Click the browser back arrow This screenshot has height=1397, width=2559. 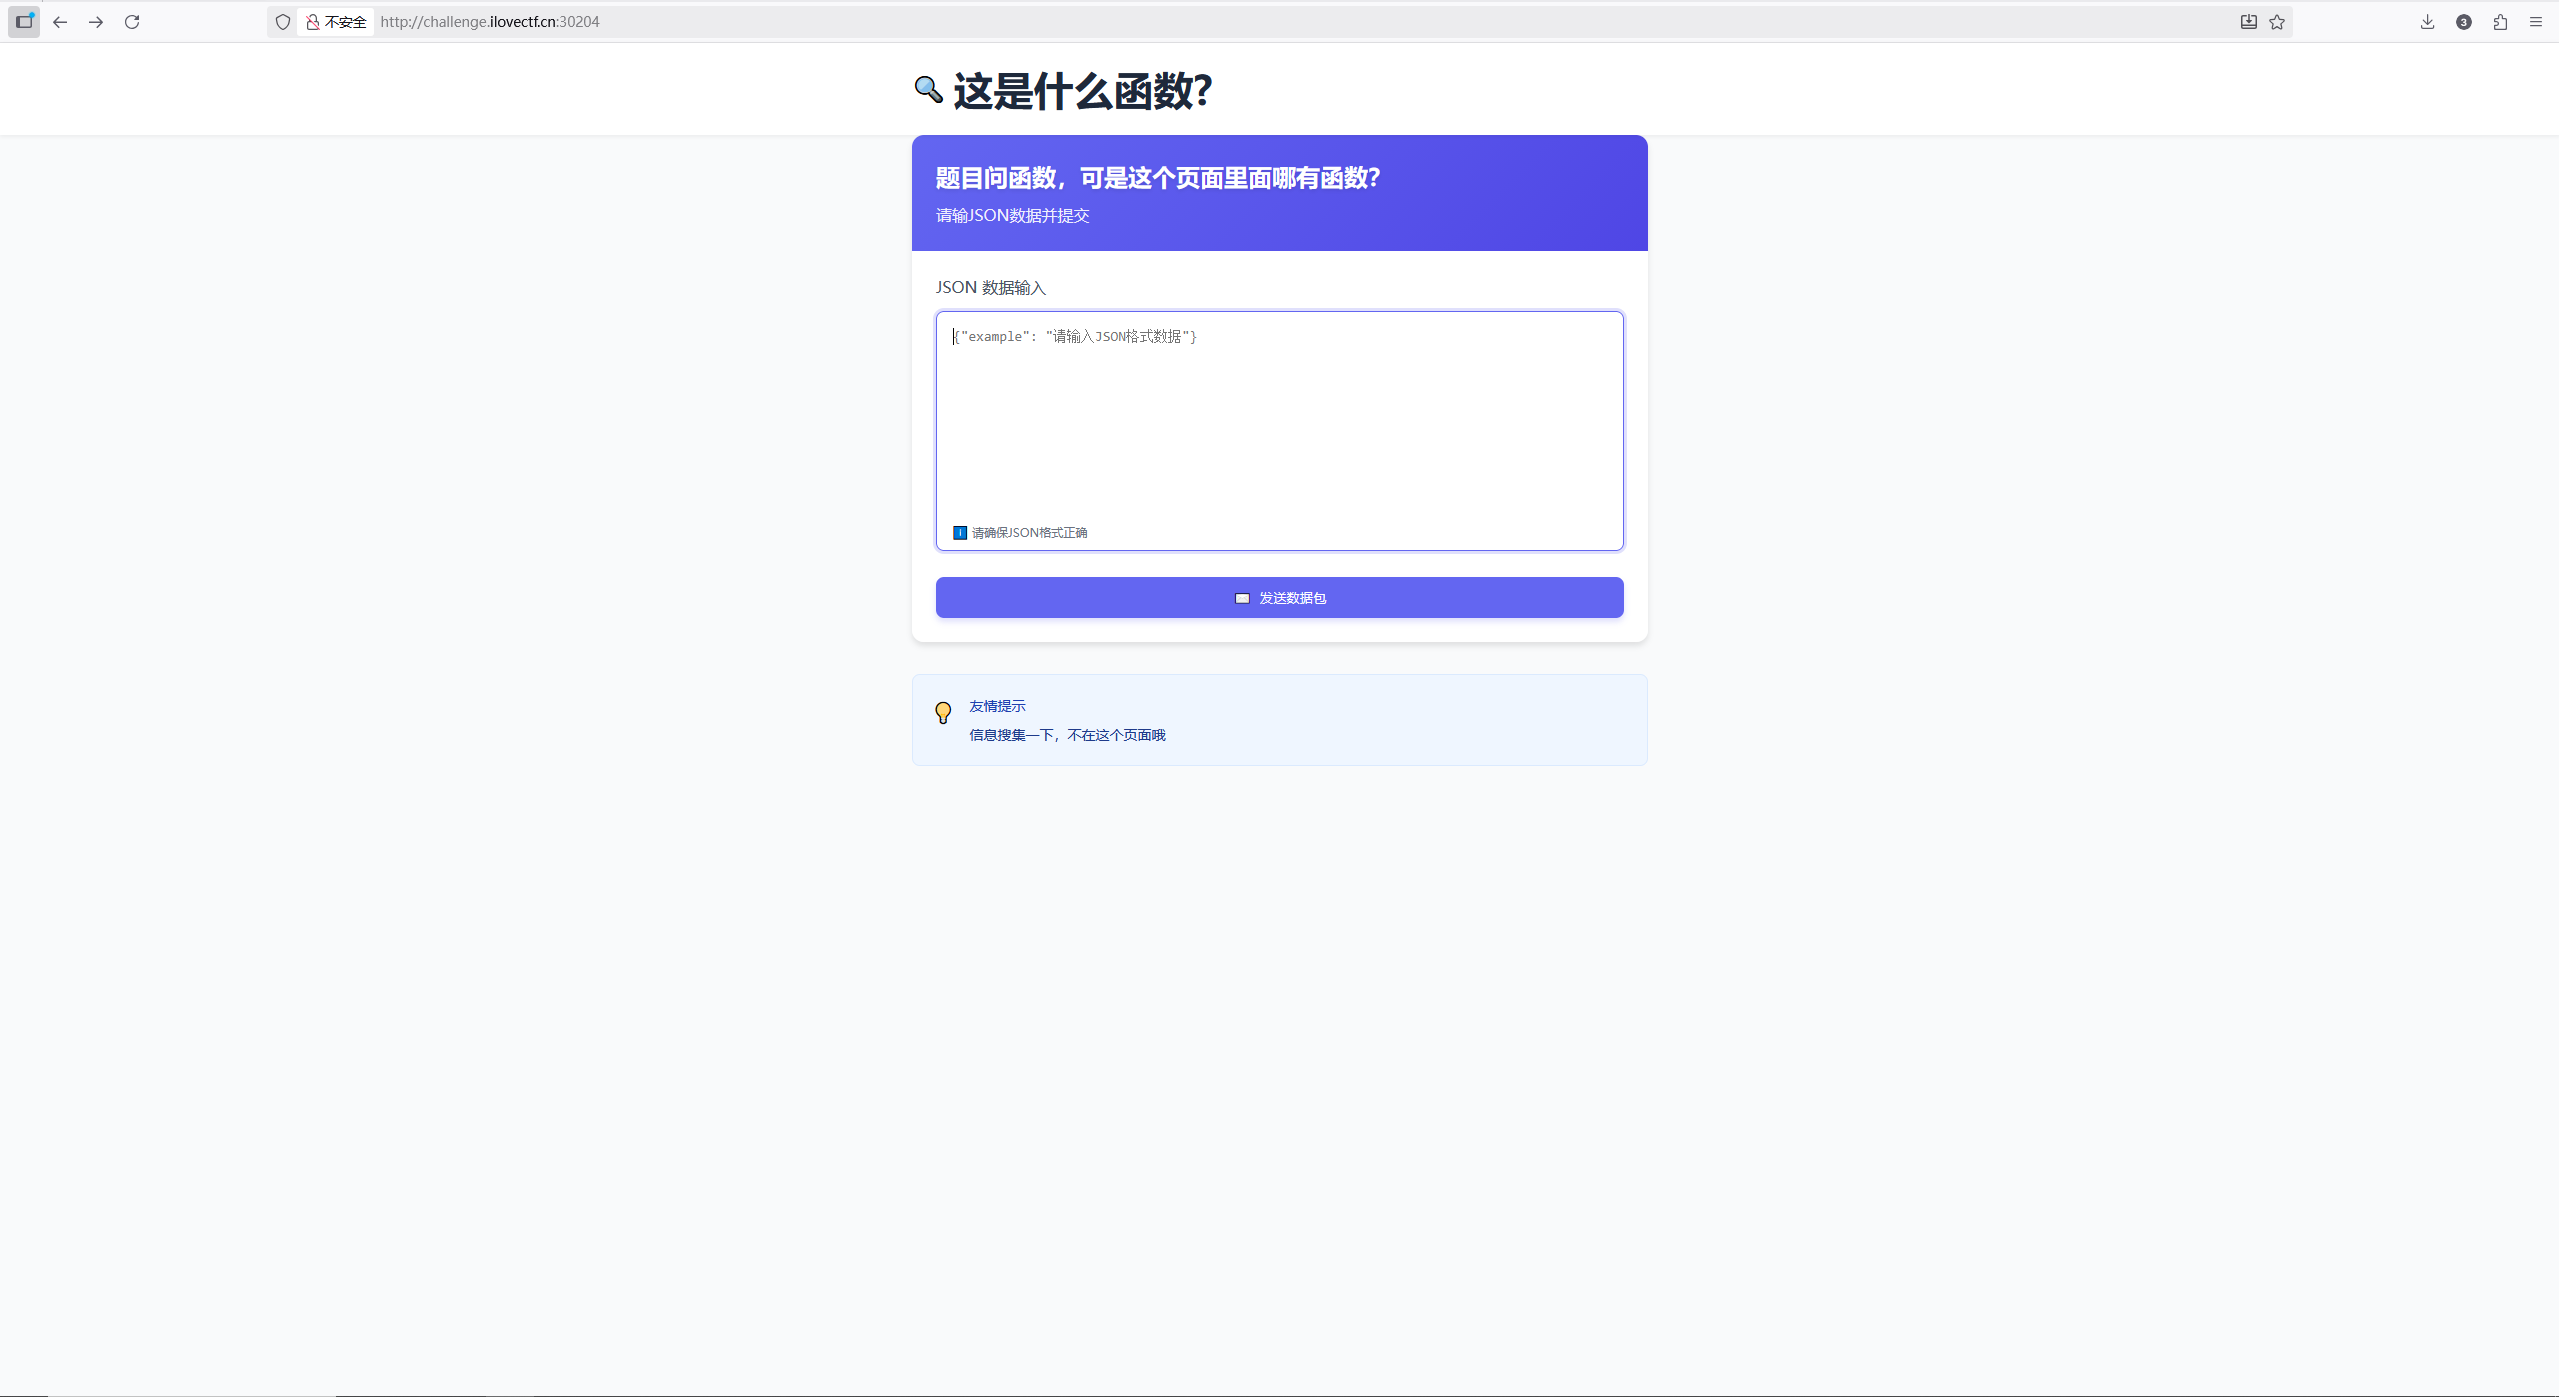click(x=60, y=22)
